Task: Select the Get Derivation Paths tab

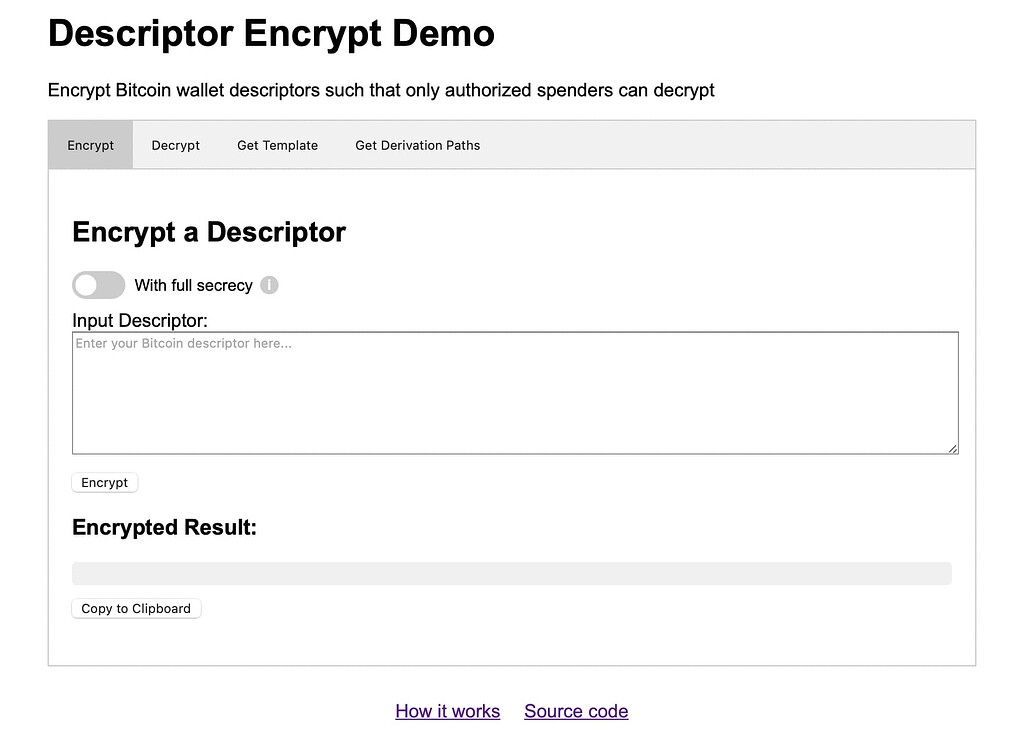Action: point(417,144)
